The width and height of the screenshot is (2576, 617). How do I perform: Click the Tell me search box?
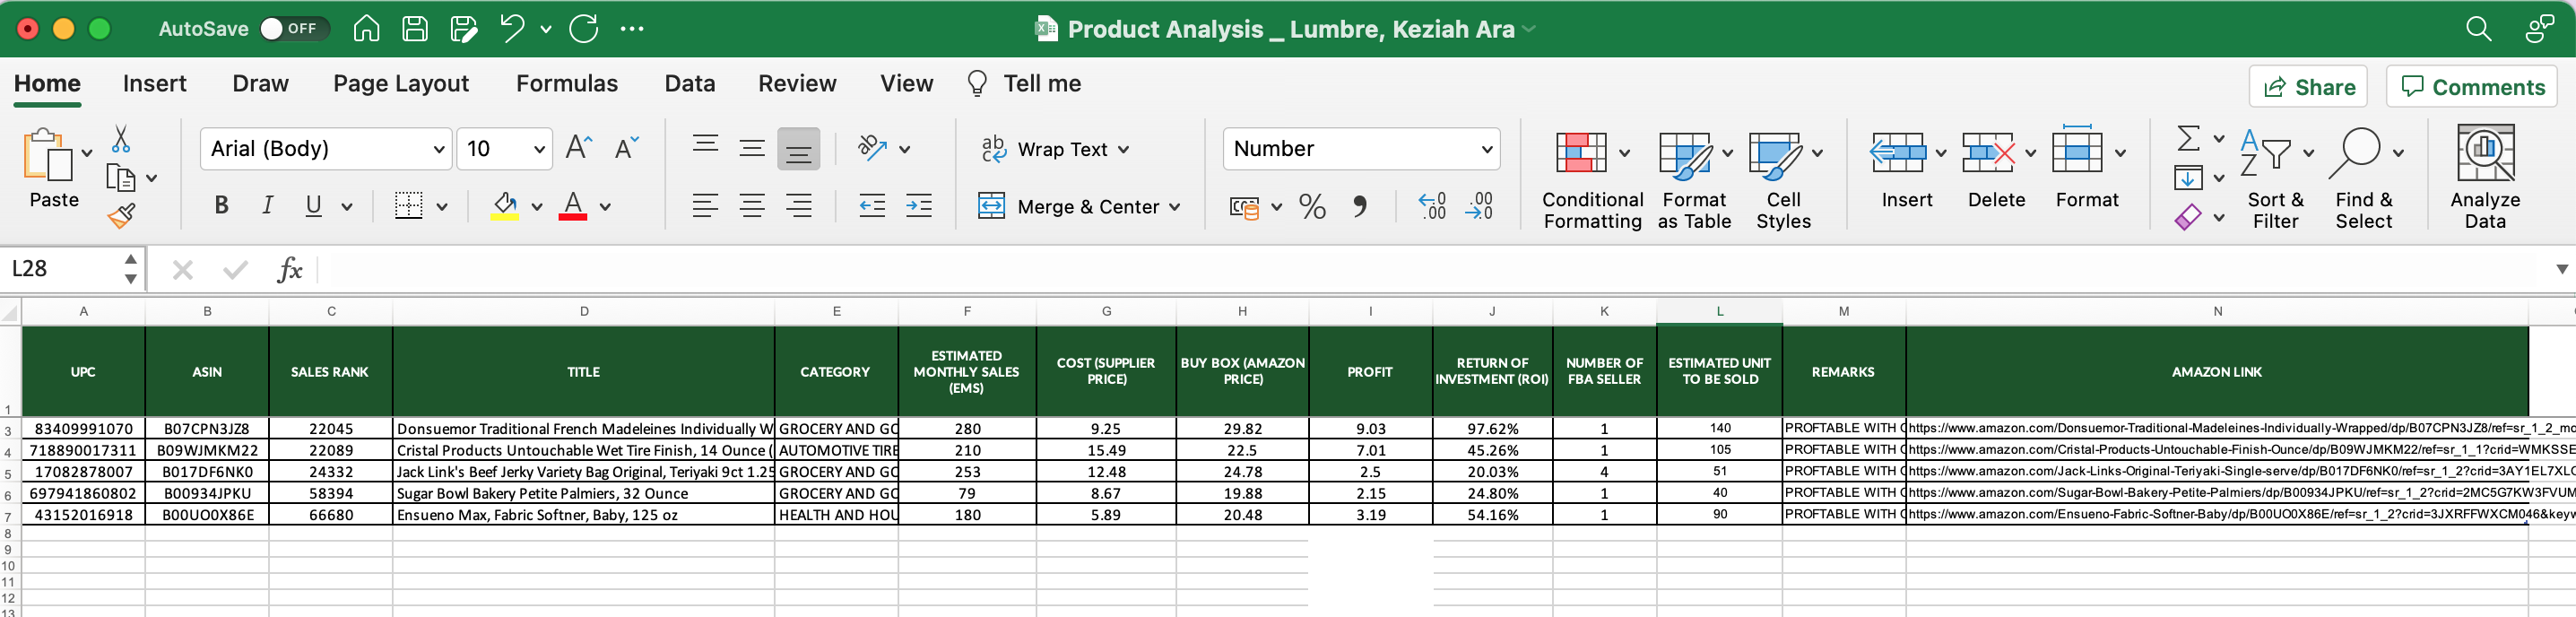coord(1025,84)
